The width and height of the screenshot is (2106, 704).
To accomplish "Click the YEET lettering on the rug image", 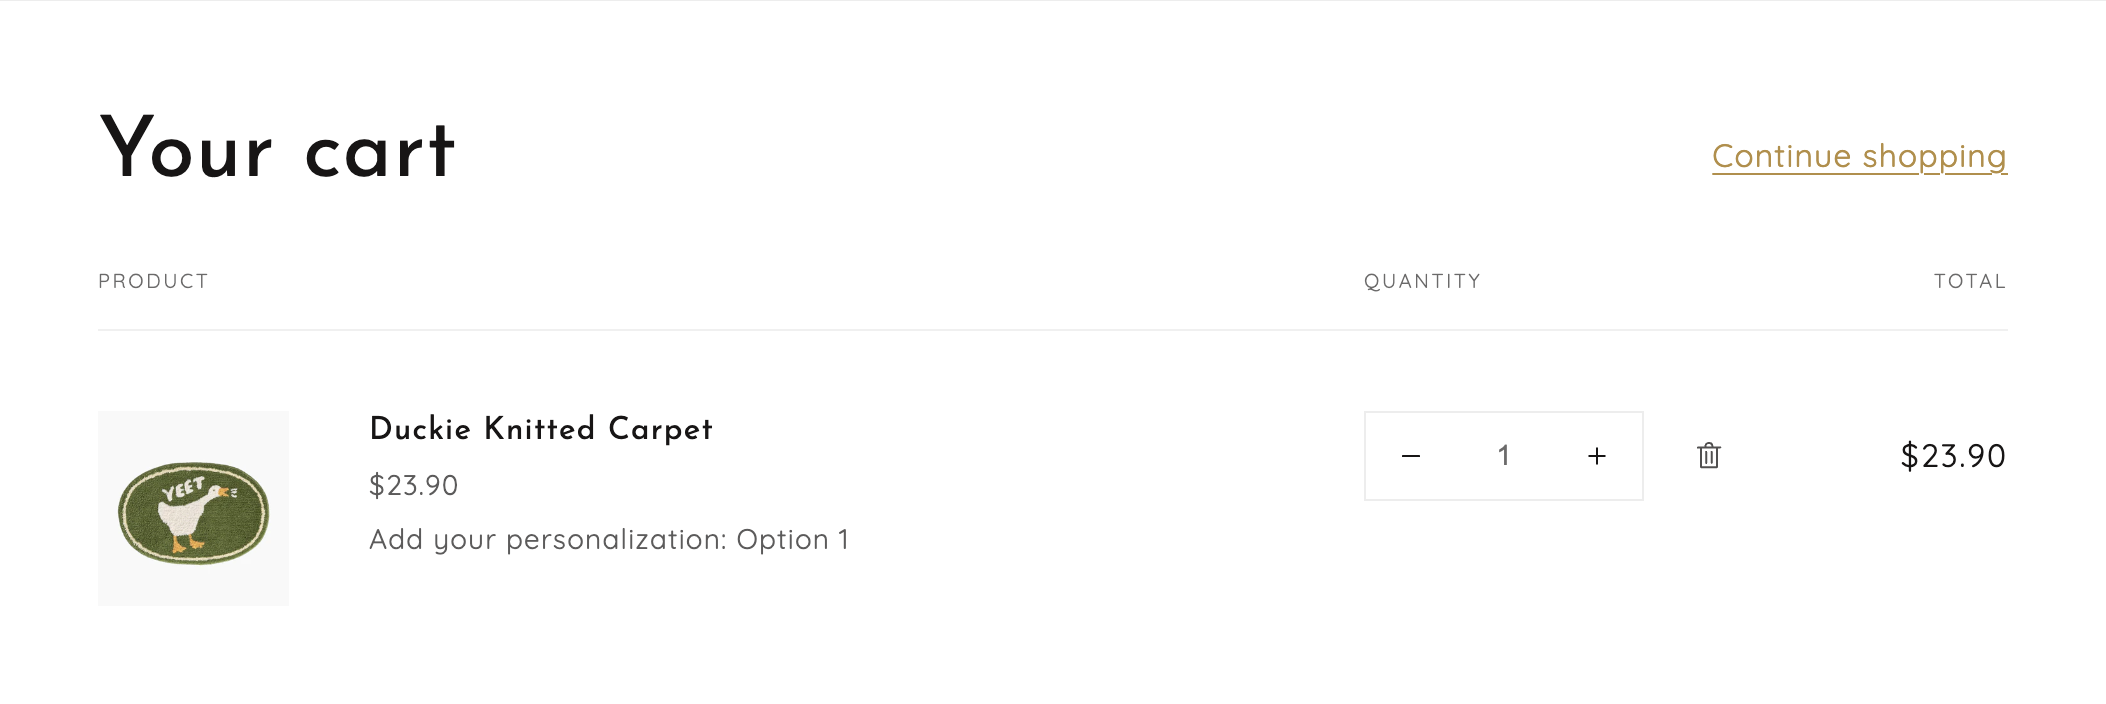I will click(x=182, y=489).
